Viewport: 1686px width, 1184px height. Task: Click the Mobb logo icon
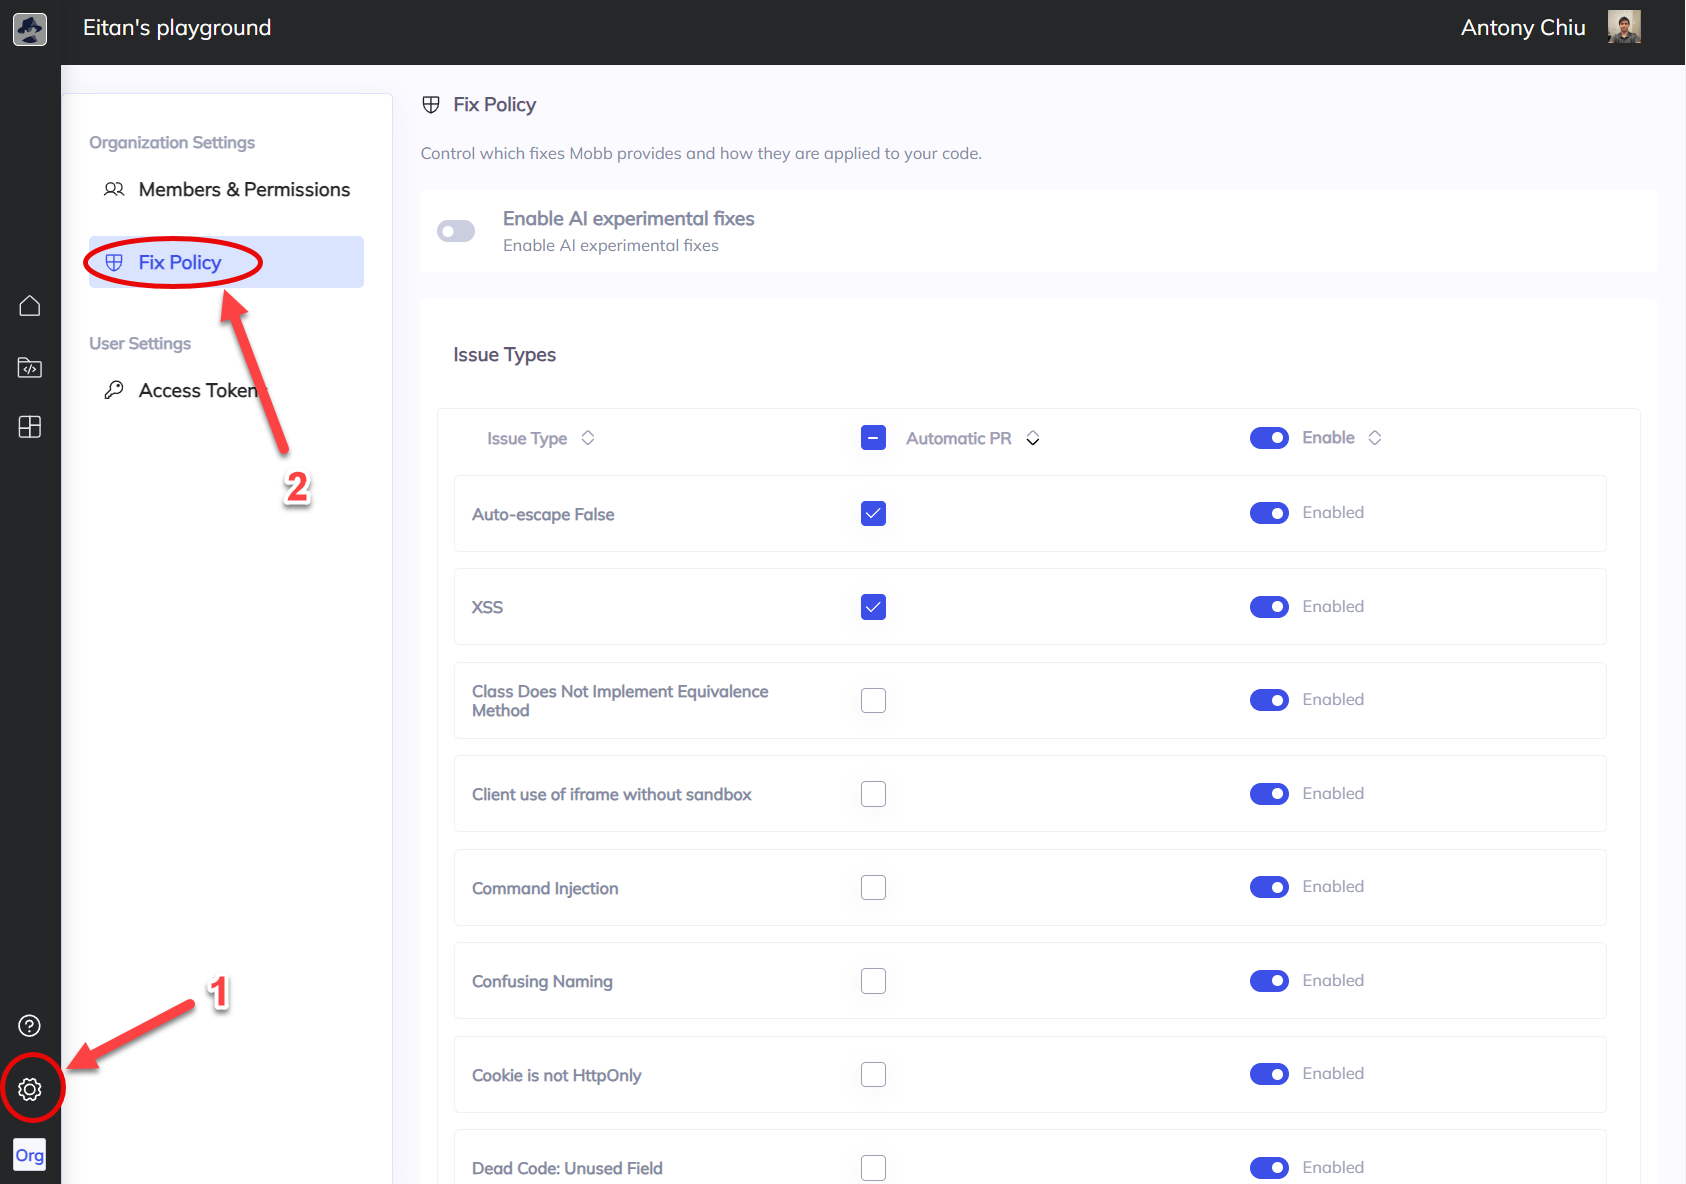pos(30,29)
